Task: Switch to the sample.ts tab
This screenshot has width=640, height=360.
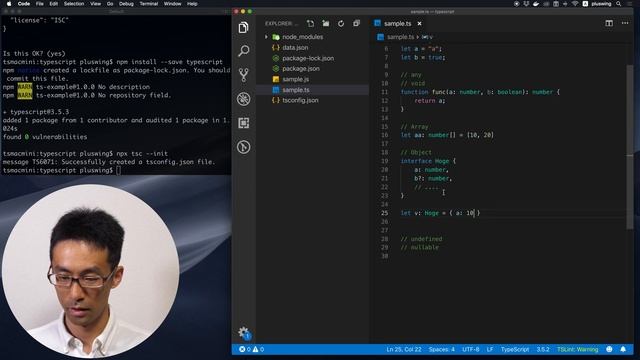Action: click(x=397, y=24)
